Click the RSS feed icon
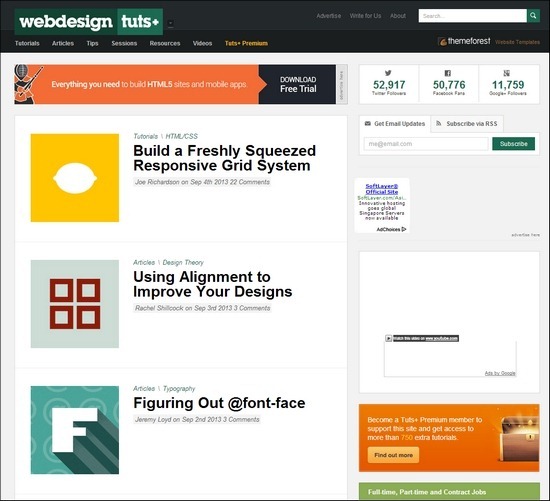This screenshot has height=501, width=550. coord(438,123)
